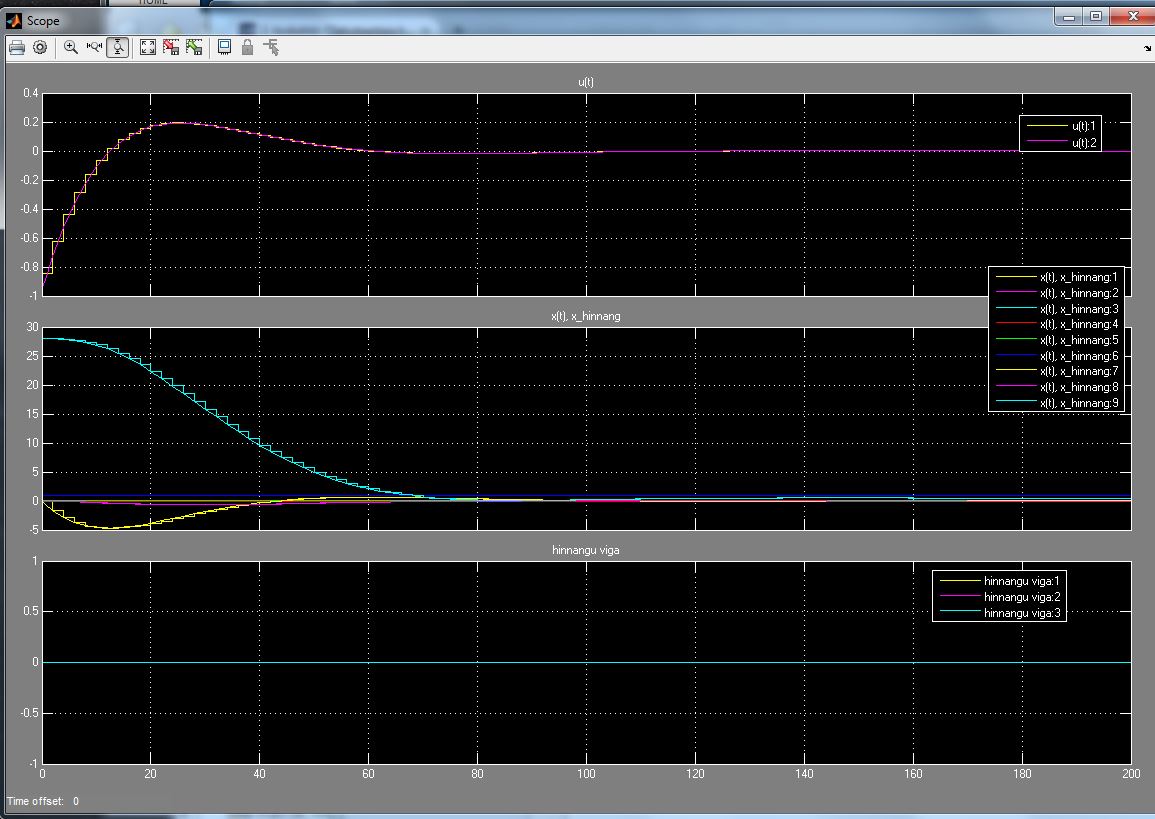Click the u(t) plot title
This screenshot has width=1155, height=819.
586,82
